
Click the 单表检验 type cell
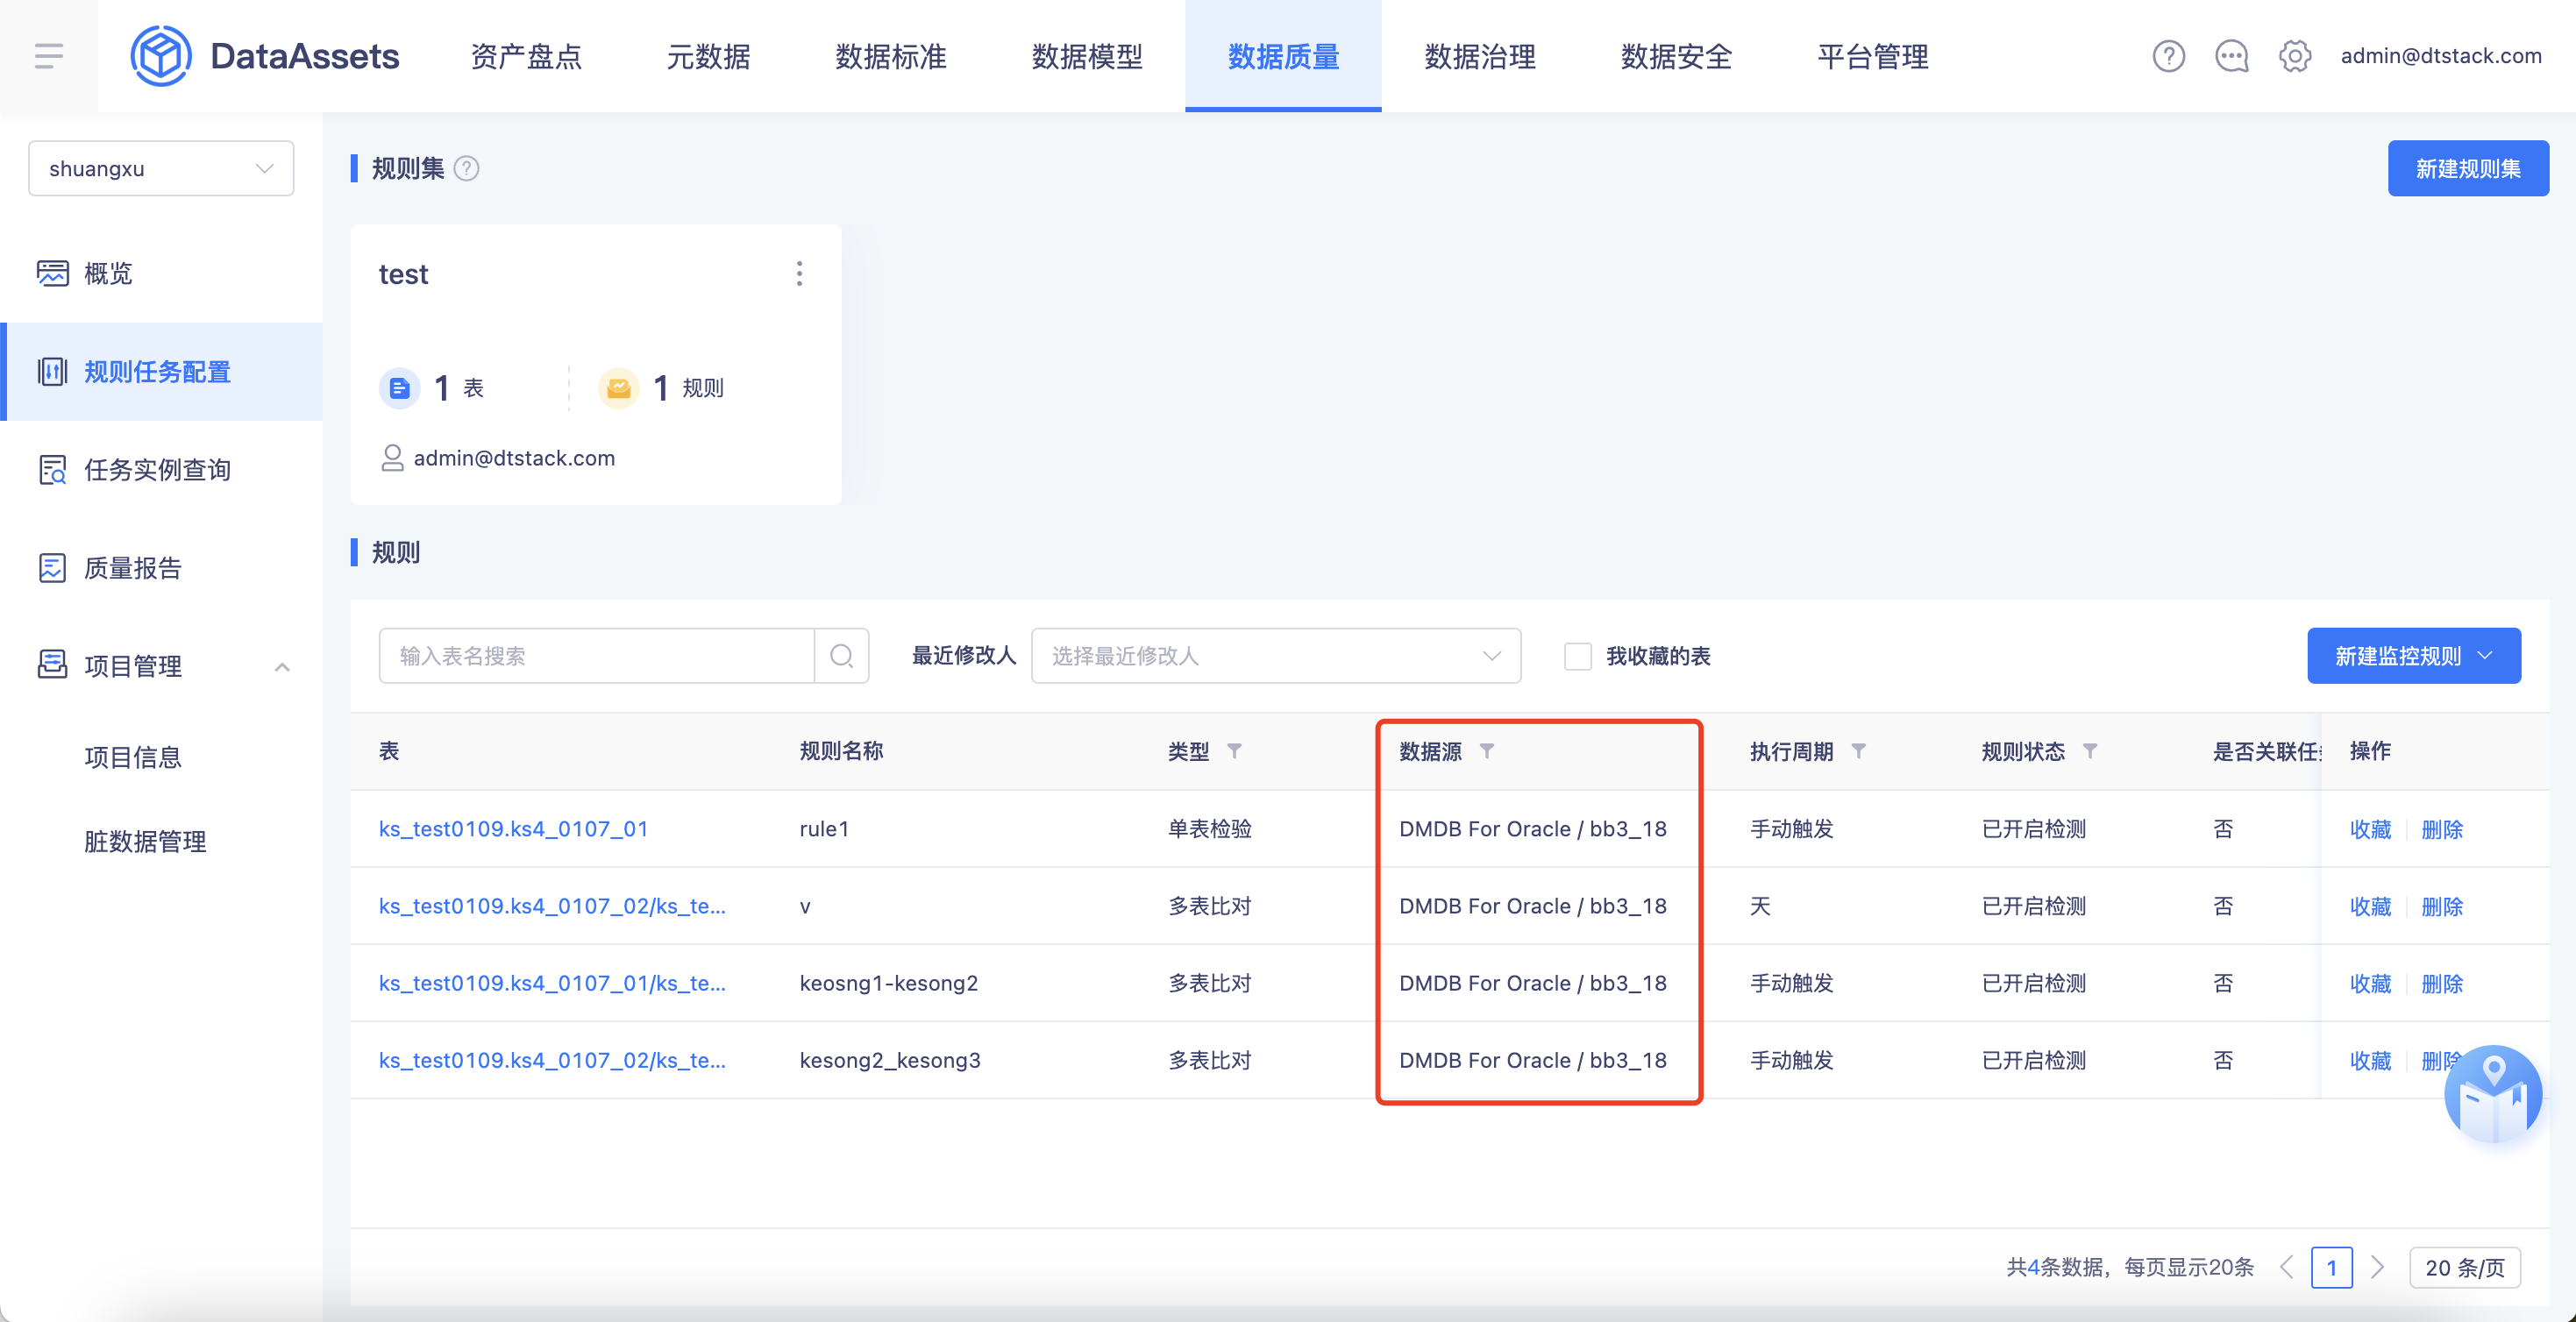(1210, 829)
